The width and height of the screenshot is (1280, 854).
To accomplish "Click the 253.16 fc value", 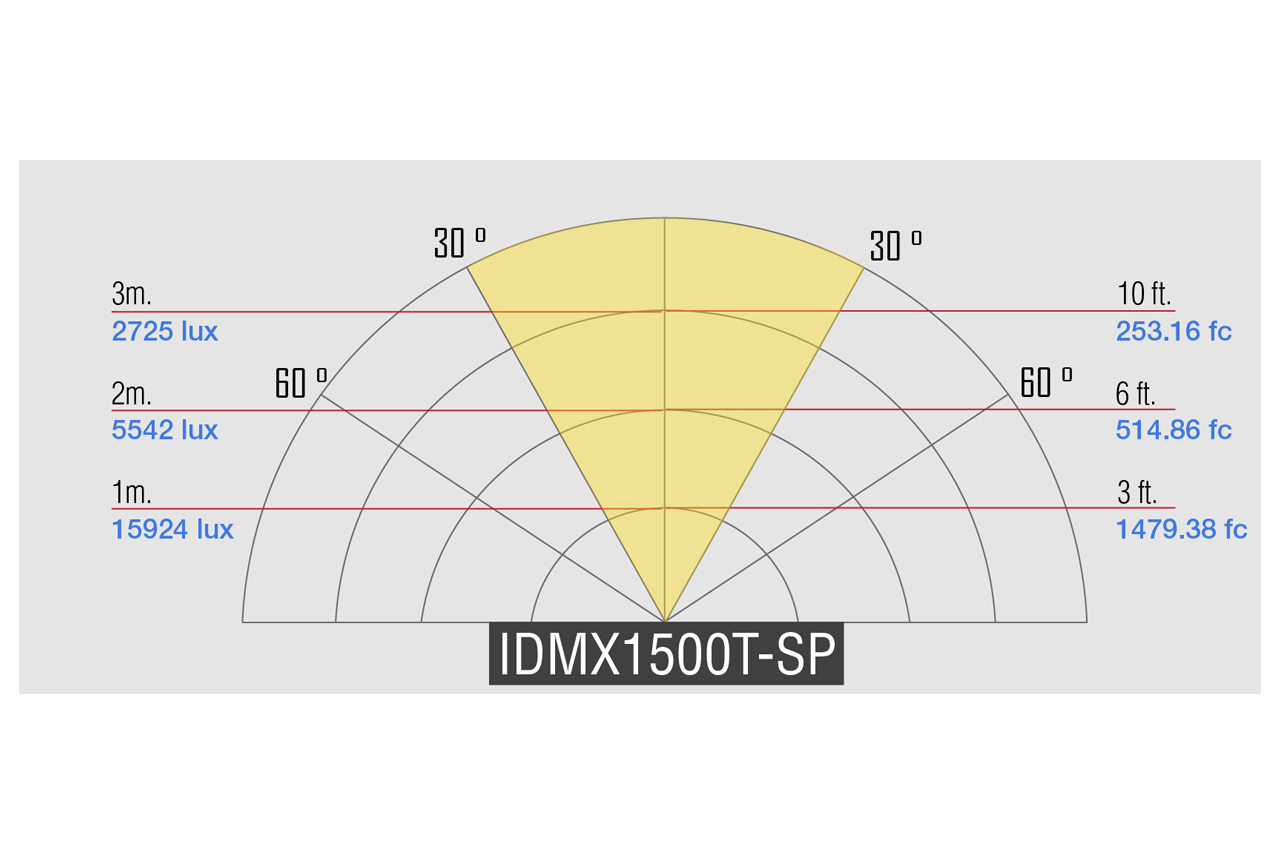I will 1174,331.
